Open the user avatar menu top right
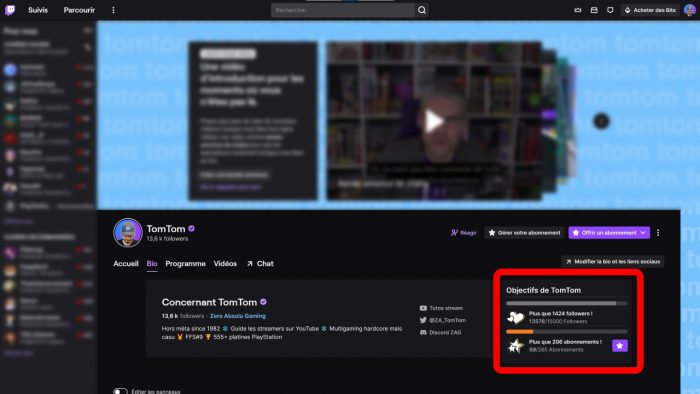This screenshot has width=700, height=394. coord(690,10)
